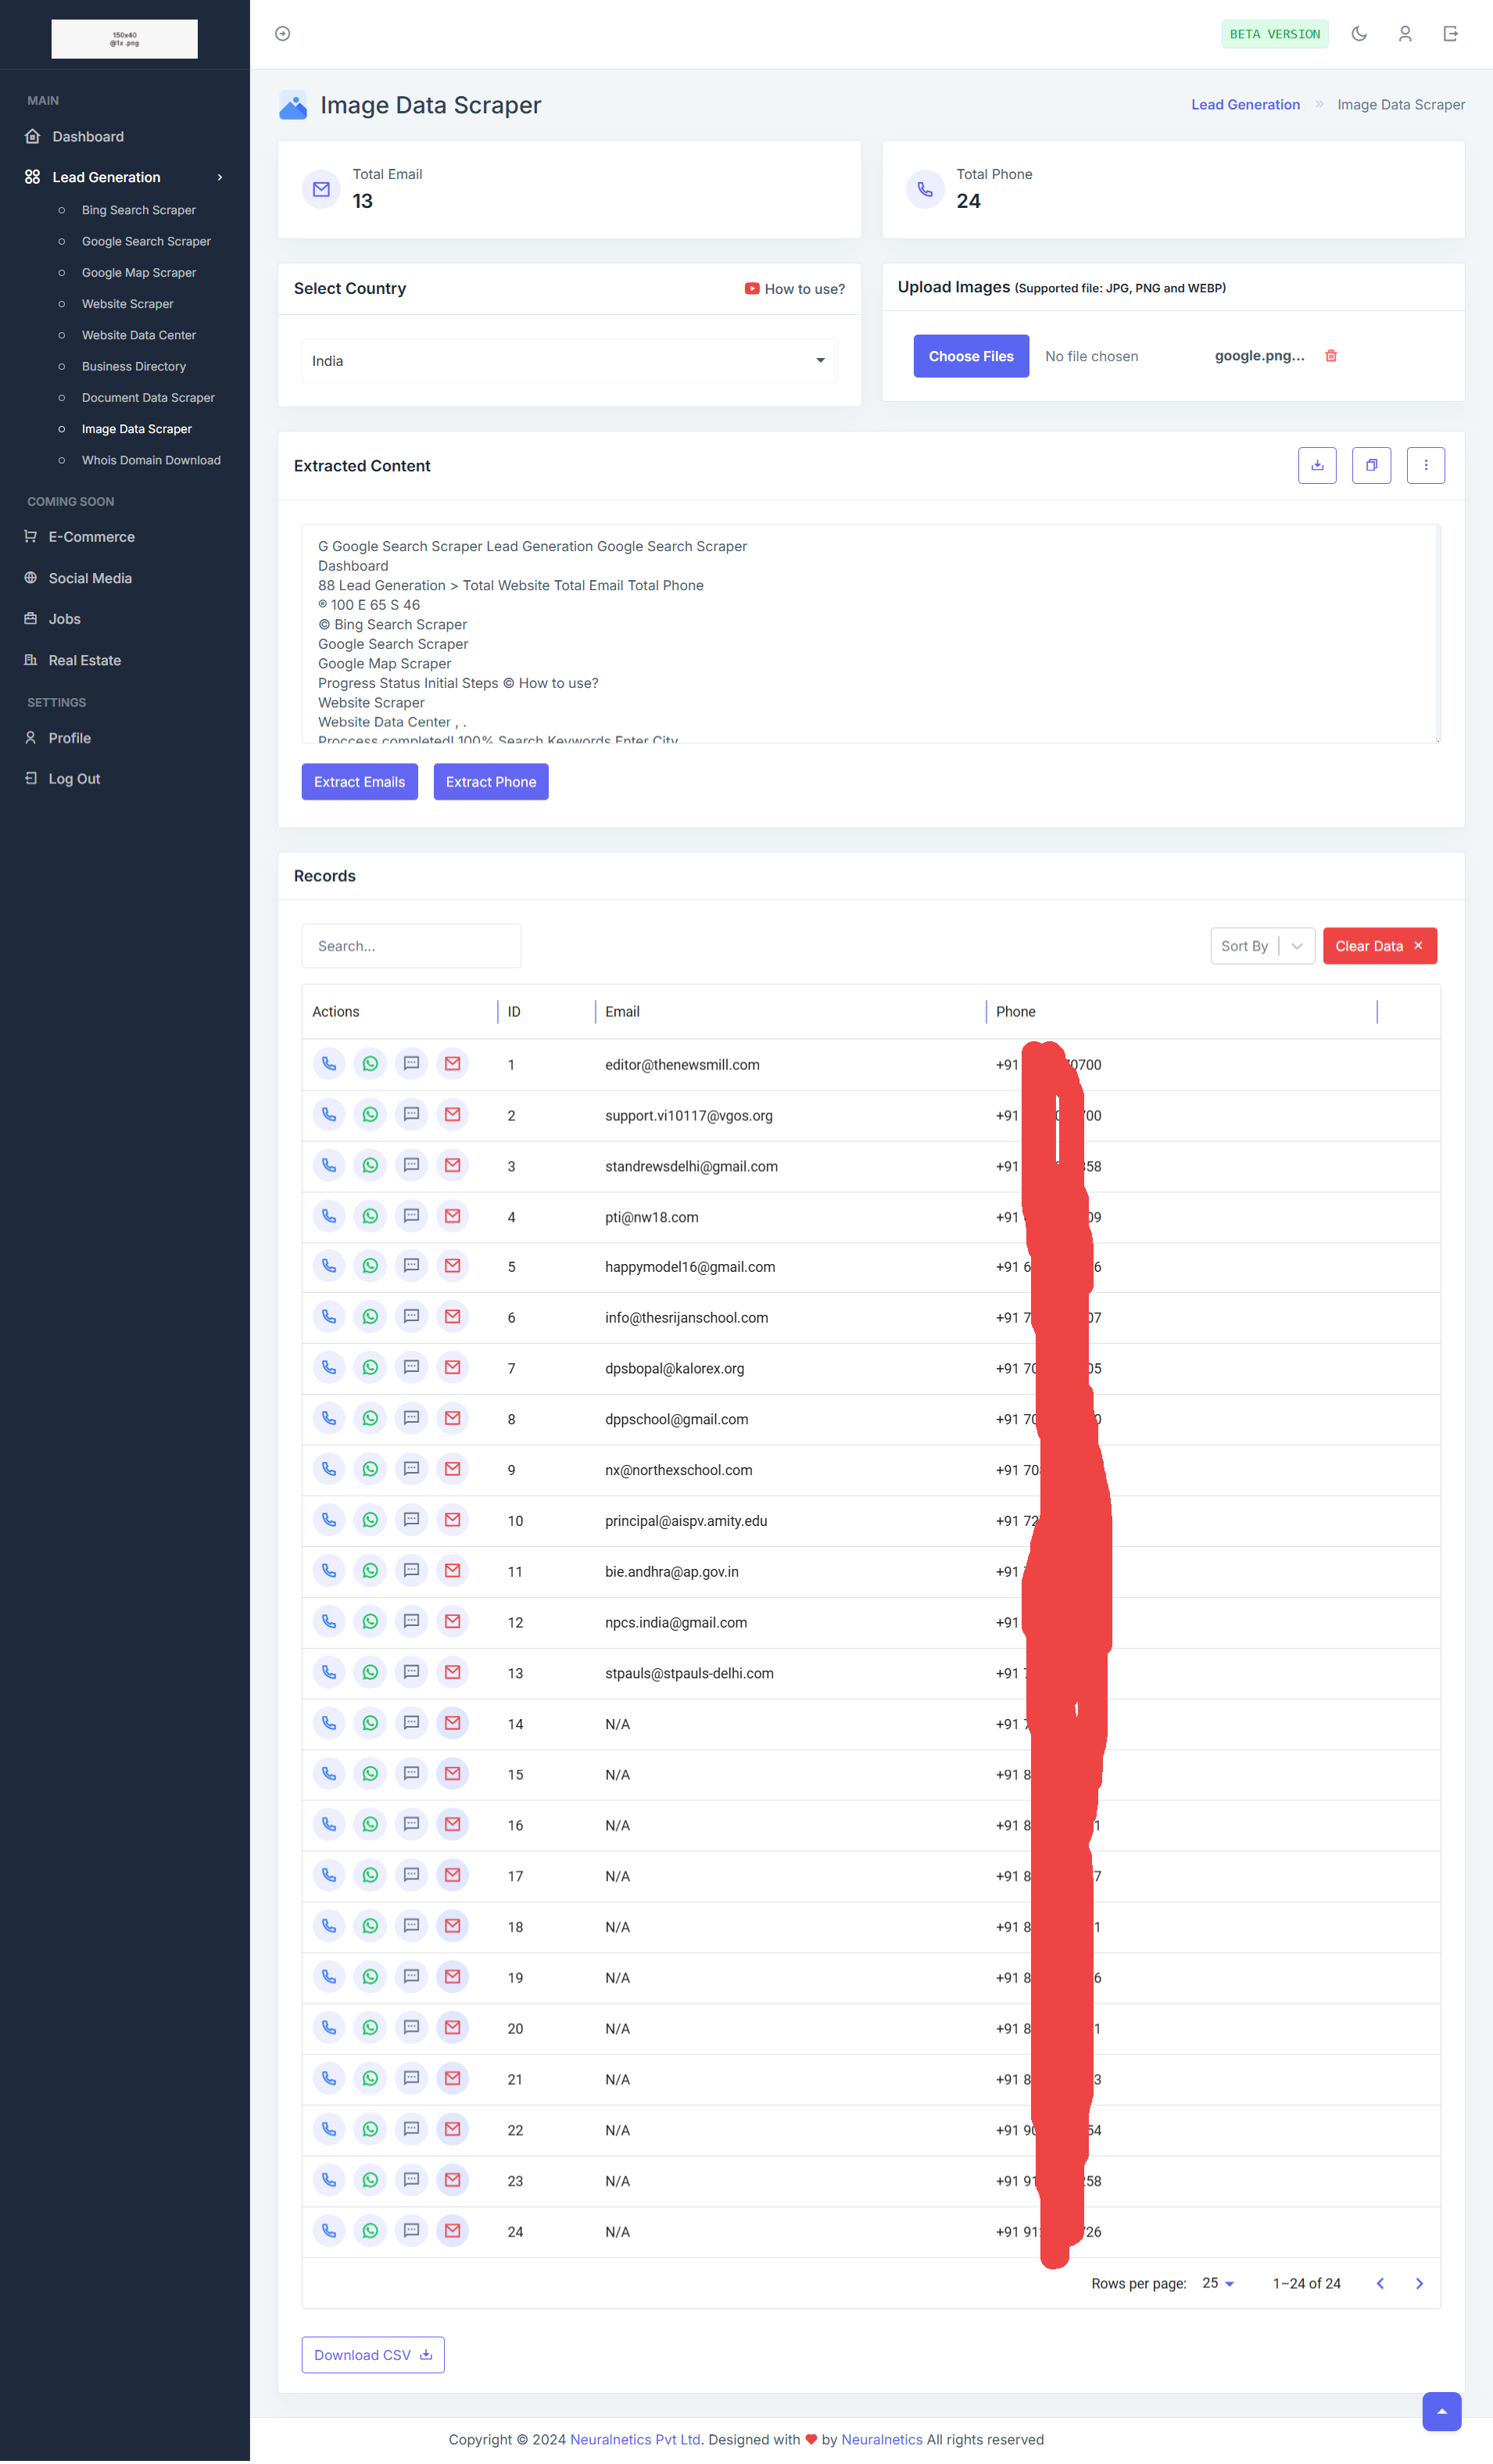Open Document Data Scraper menu item
This screenshot has width=1493, height=2464.
(148, 398)
